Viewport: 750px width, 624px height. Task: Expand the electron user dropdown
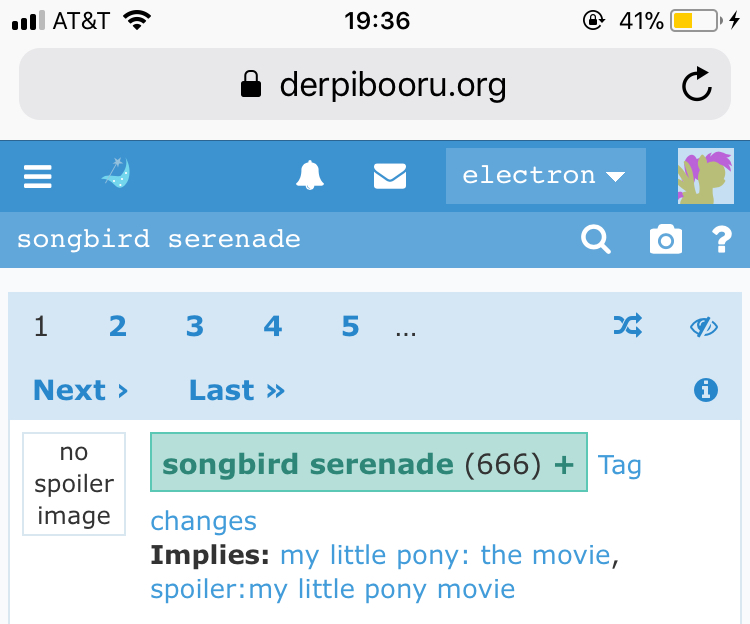click(546, 176)
